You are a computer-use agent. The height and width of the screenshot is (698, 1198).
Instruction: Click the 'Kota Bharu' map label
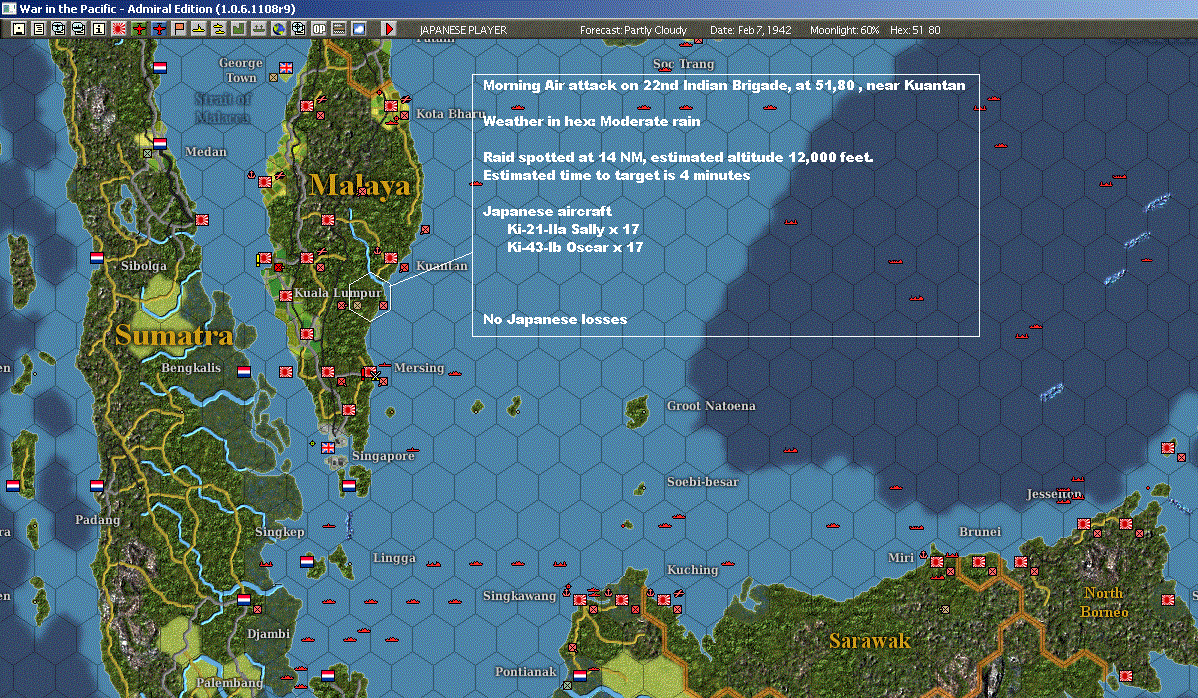pyautogui.click(x=451, y=114)
